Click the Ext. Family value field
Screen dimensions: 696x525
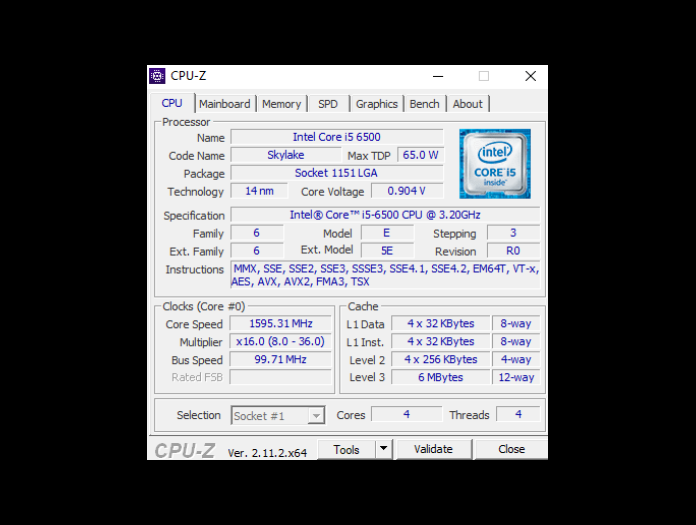(x=257, y=251)
